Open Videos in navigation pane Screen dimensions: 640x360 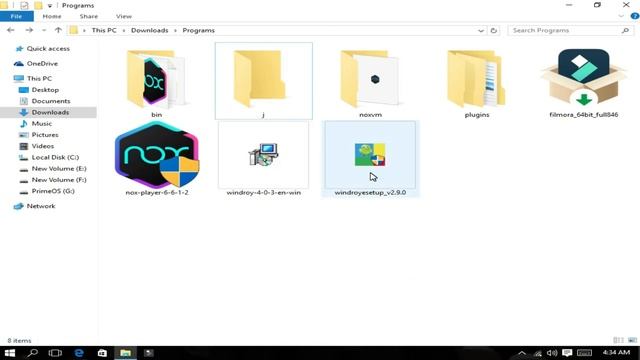point(42,146)
